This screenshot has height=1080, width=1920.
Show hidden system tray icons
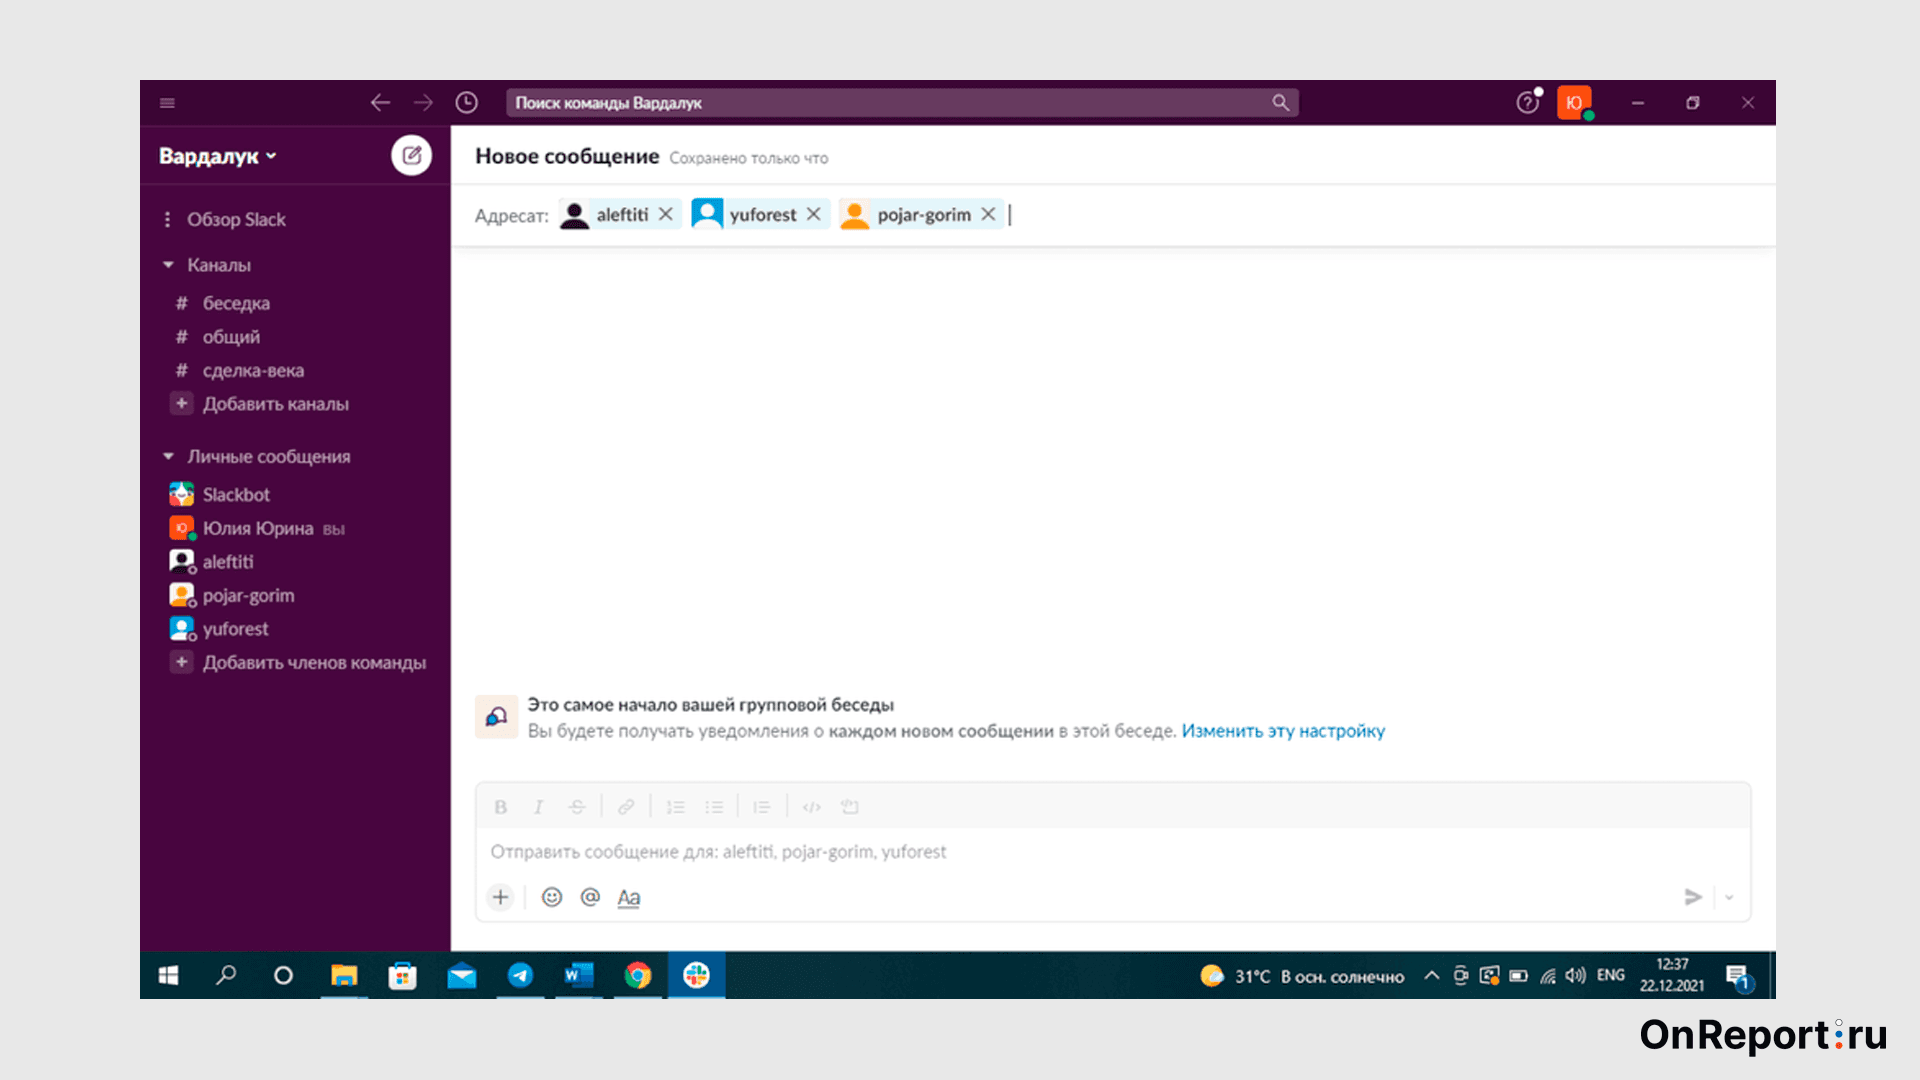click(x=1431, y=975)
